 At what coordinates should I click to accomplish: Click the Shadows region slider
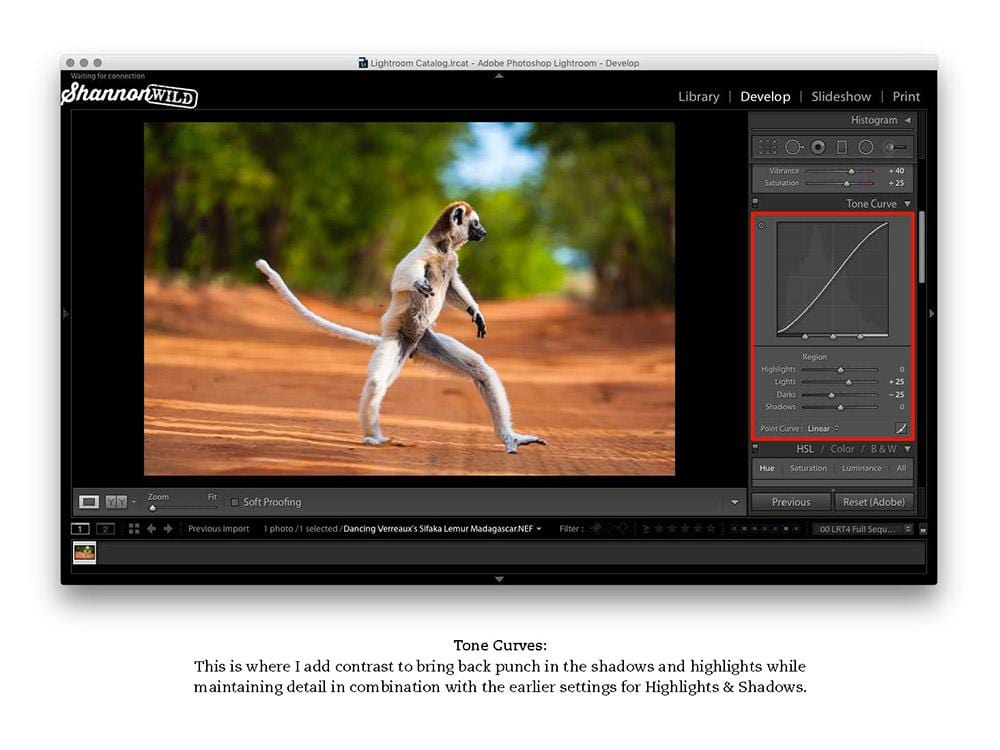coord(839,407)
